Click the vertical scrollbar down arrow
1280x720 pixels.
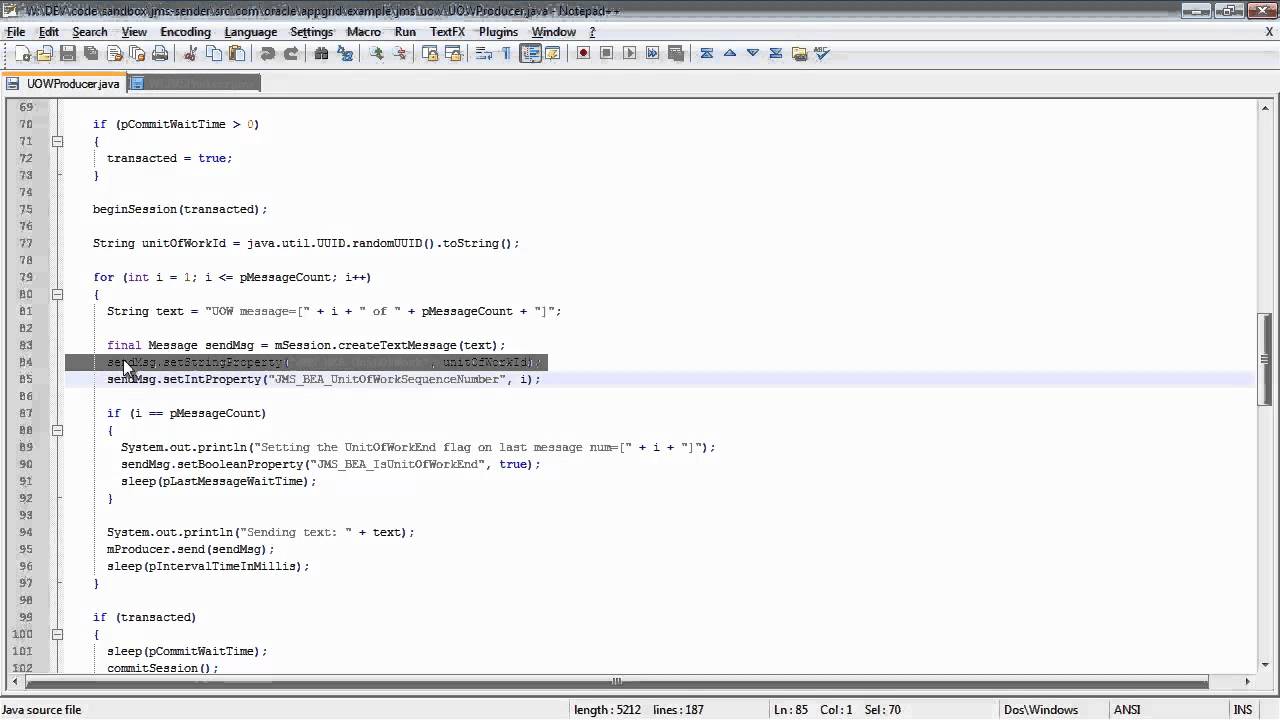tap(1264, 666)
